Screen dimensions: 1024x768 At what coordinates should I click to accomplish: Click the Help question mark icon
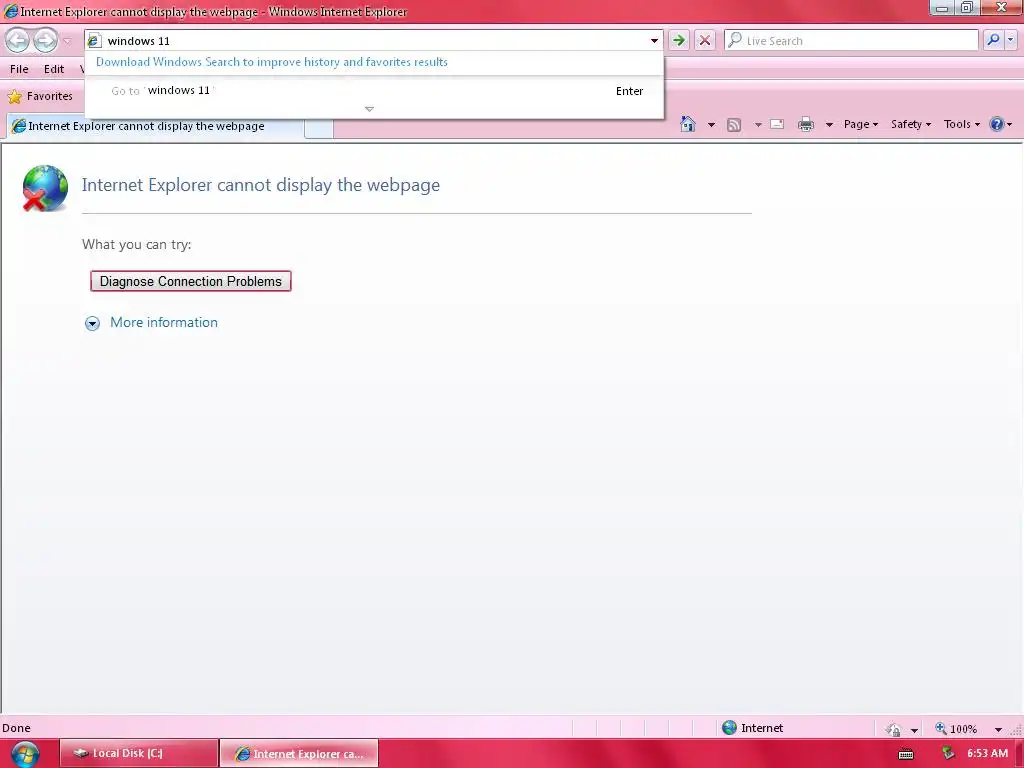click(997, 124)
